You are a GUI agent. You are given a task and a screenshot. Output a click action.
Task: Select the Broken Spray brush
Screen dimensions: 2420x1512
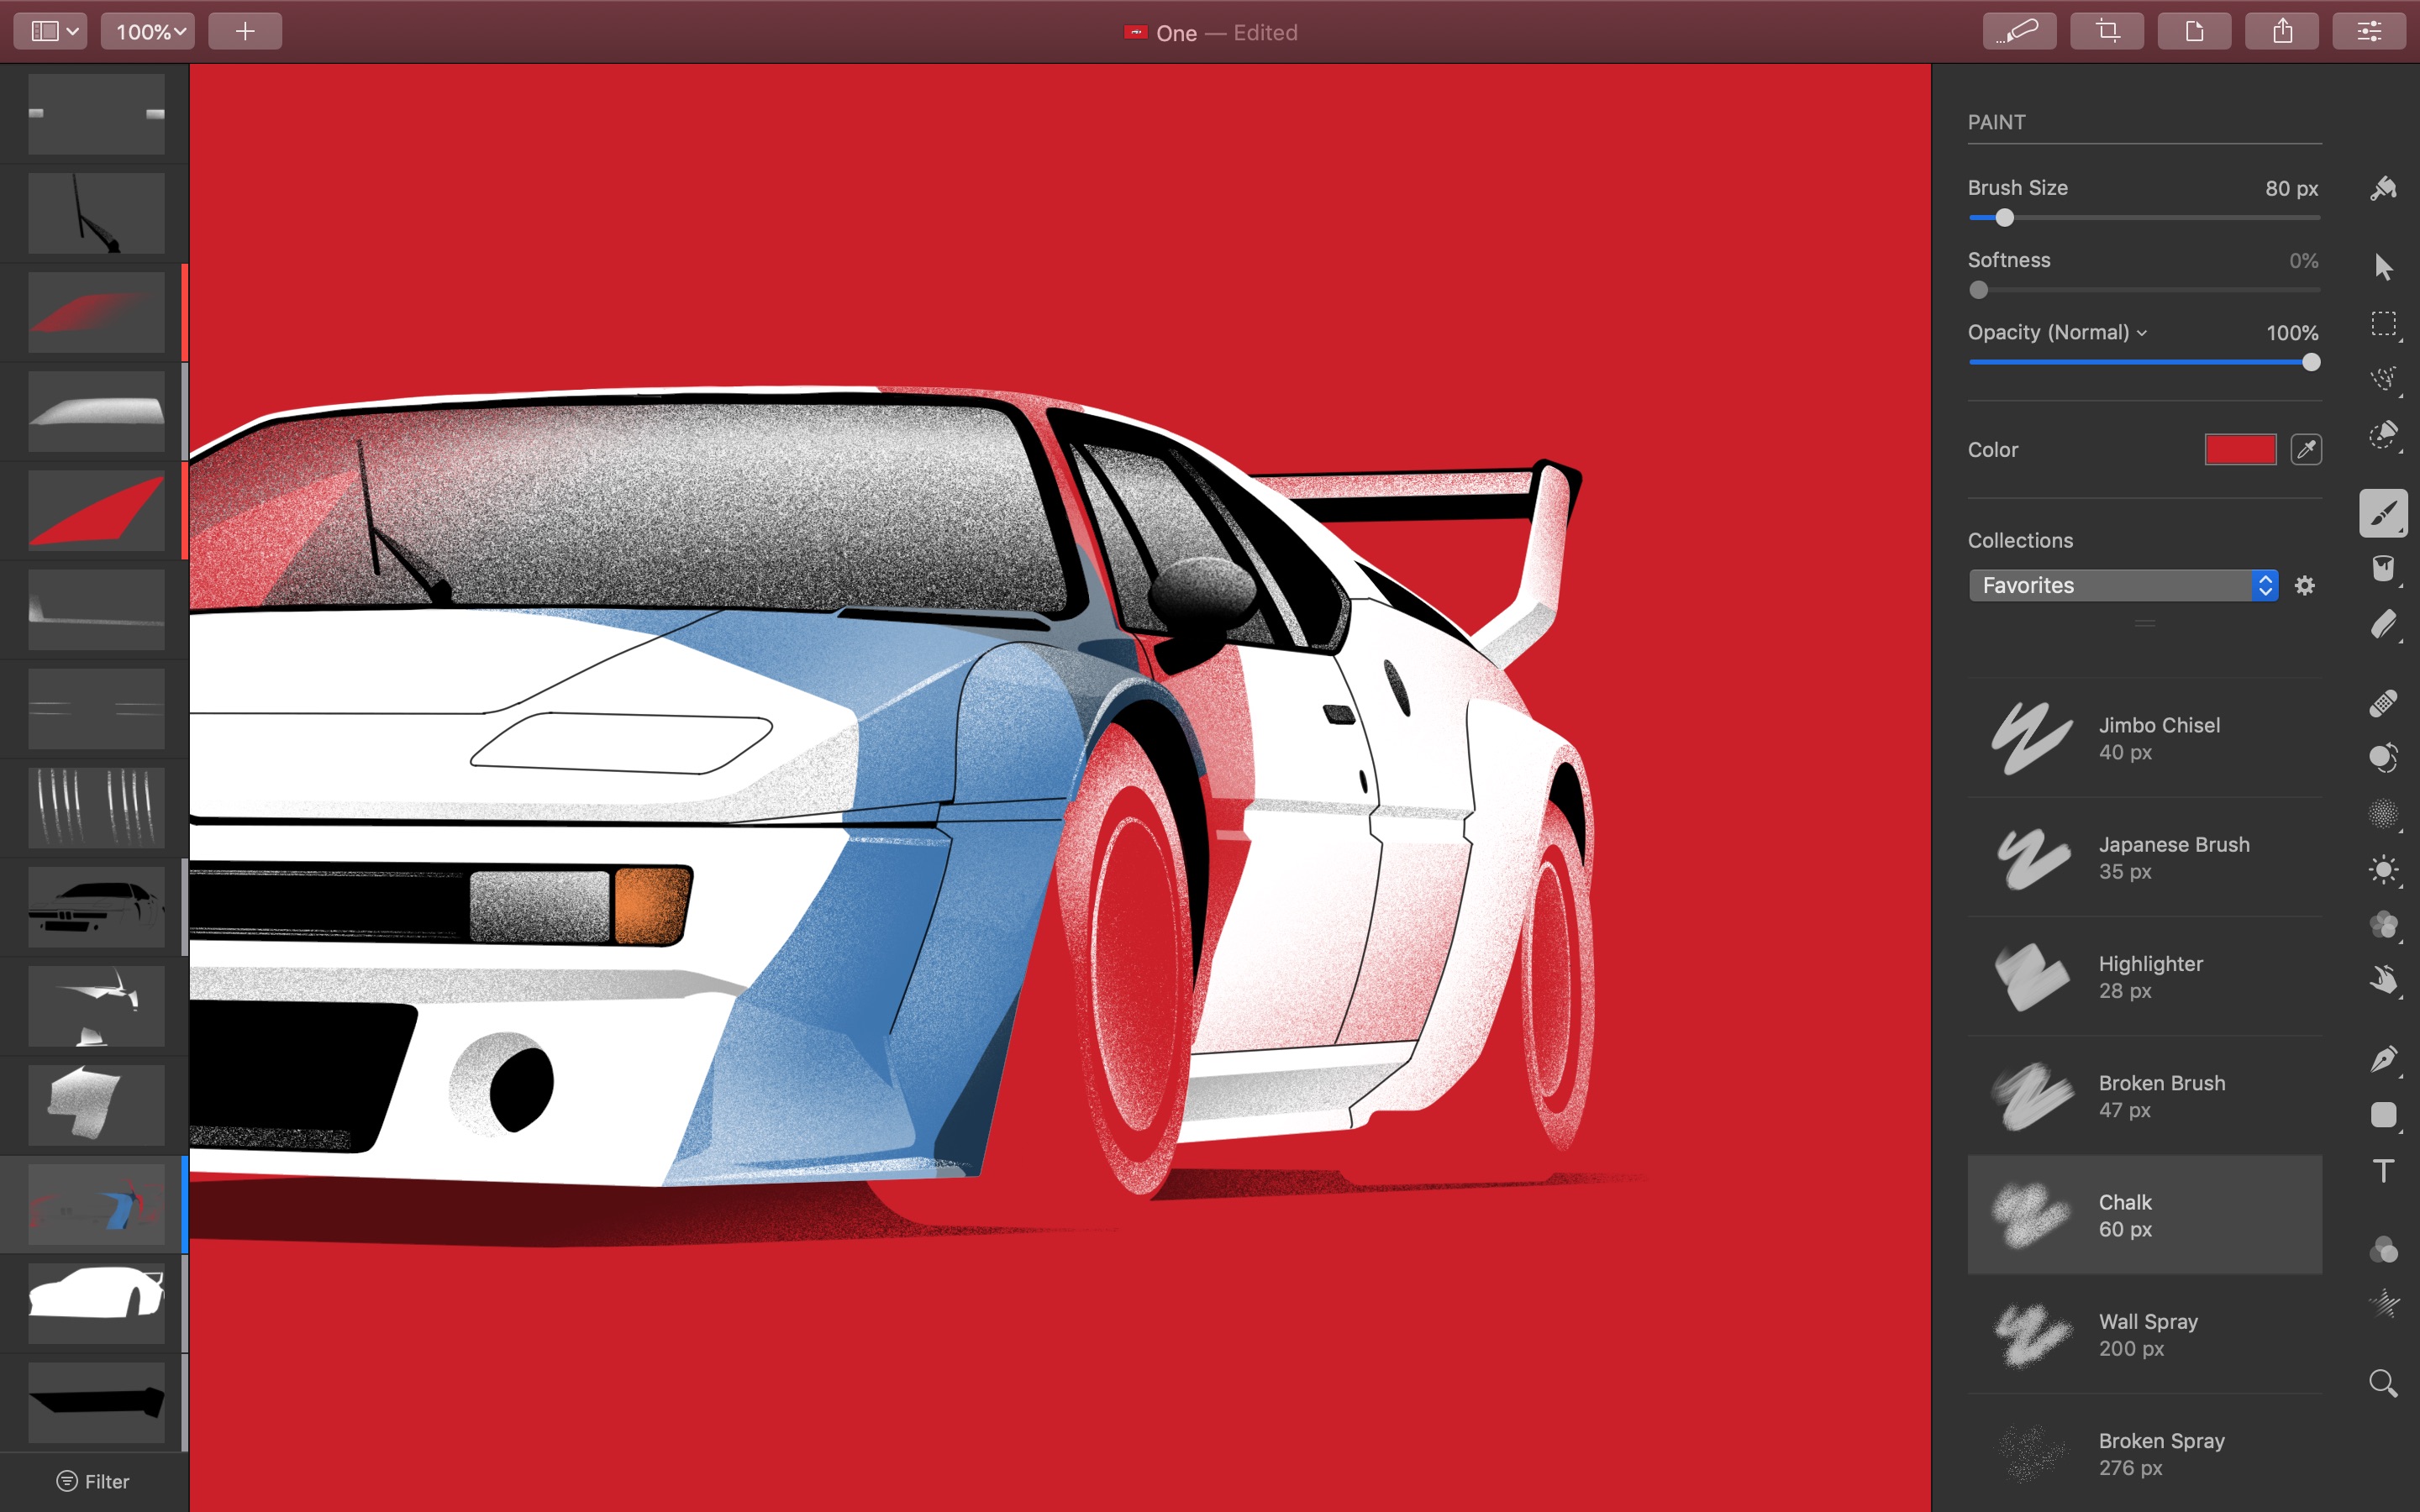tap(2144, 1453)
